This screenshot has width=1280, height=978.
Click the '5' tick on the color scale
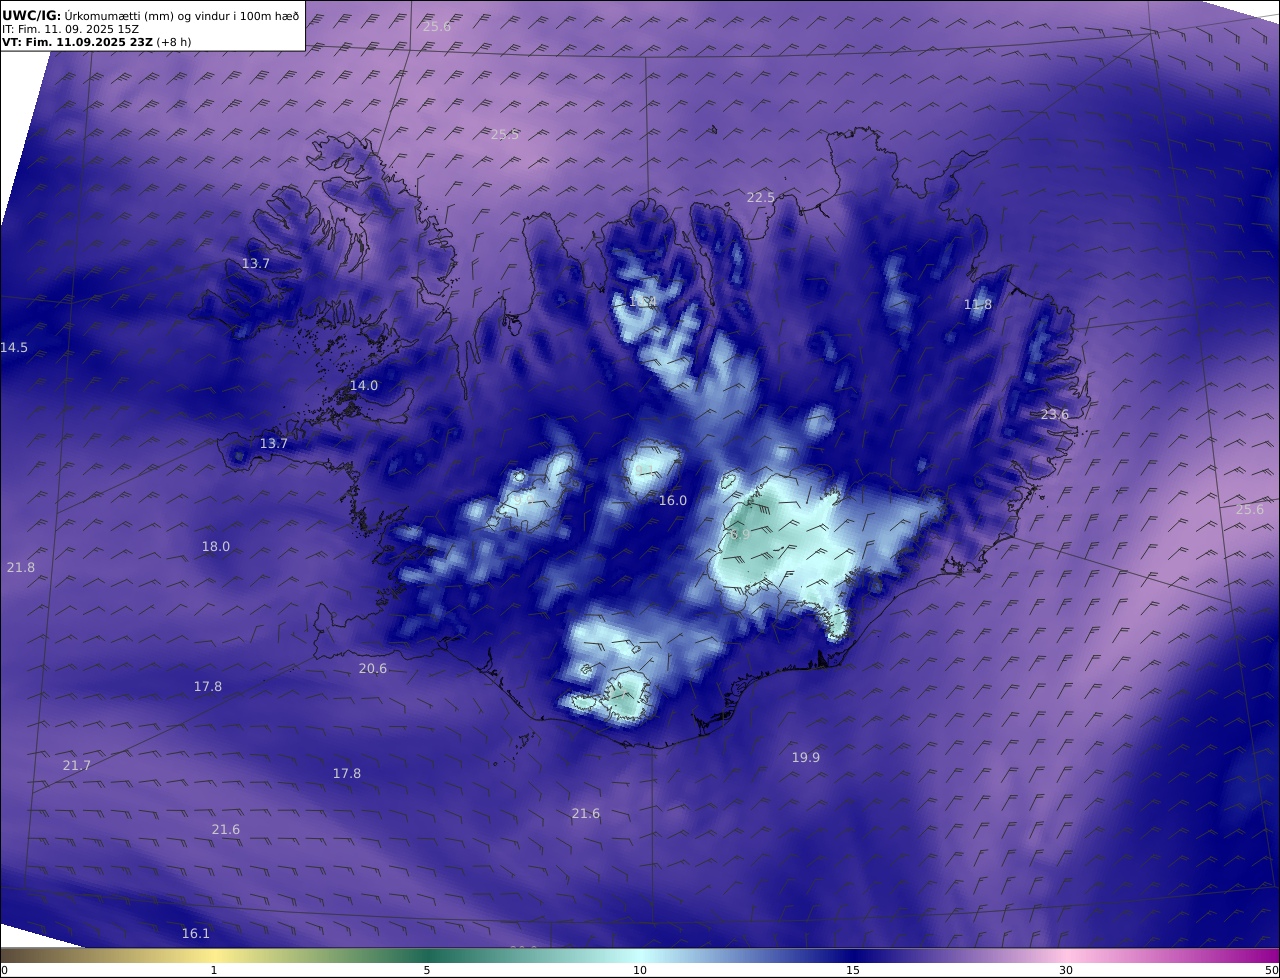pyautogui.click(x=427, y=970)
